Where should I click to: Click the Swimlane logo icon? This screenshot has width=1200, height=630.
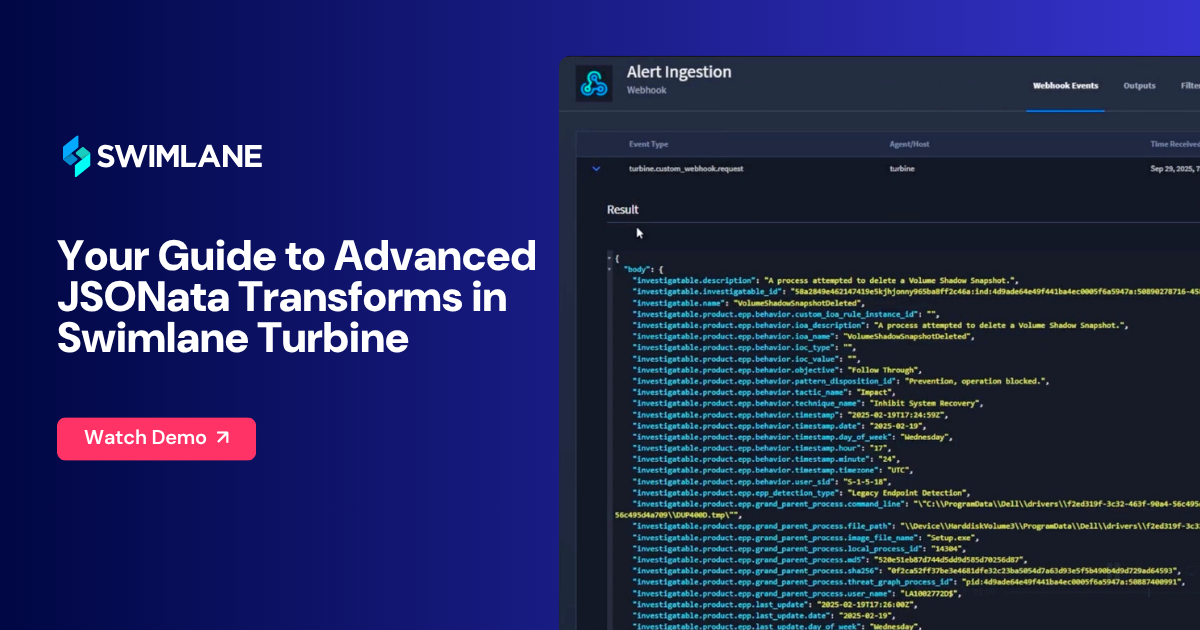click(76, 156)
